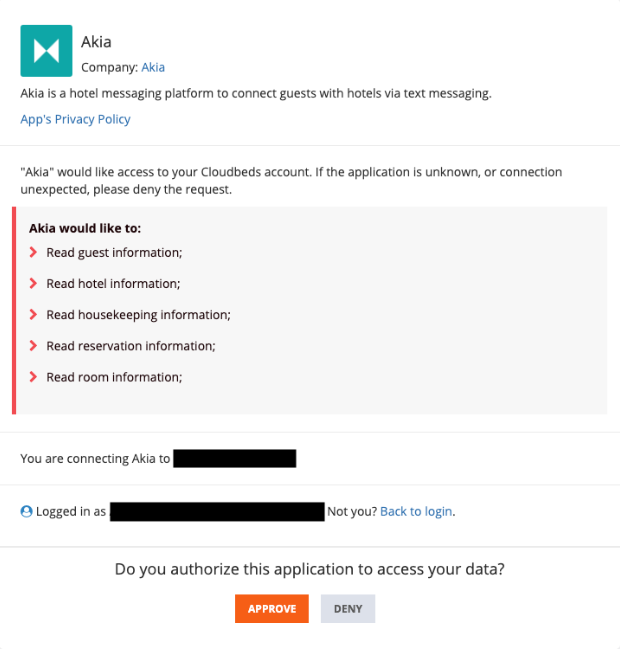The width and height of the screenshot is (620, 655).
Task: Click chevron beside Read housekeeping information
Action: click(33, 315)
